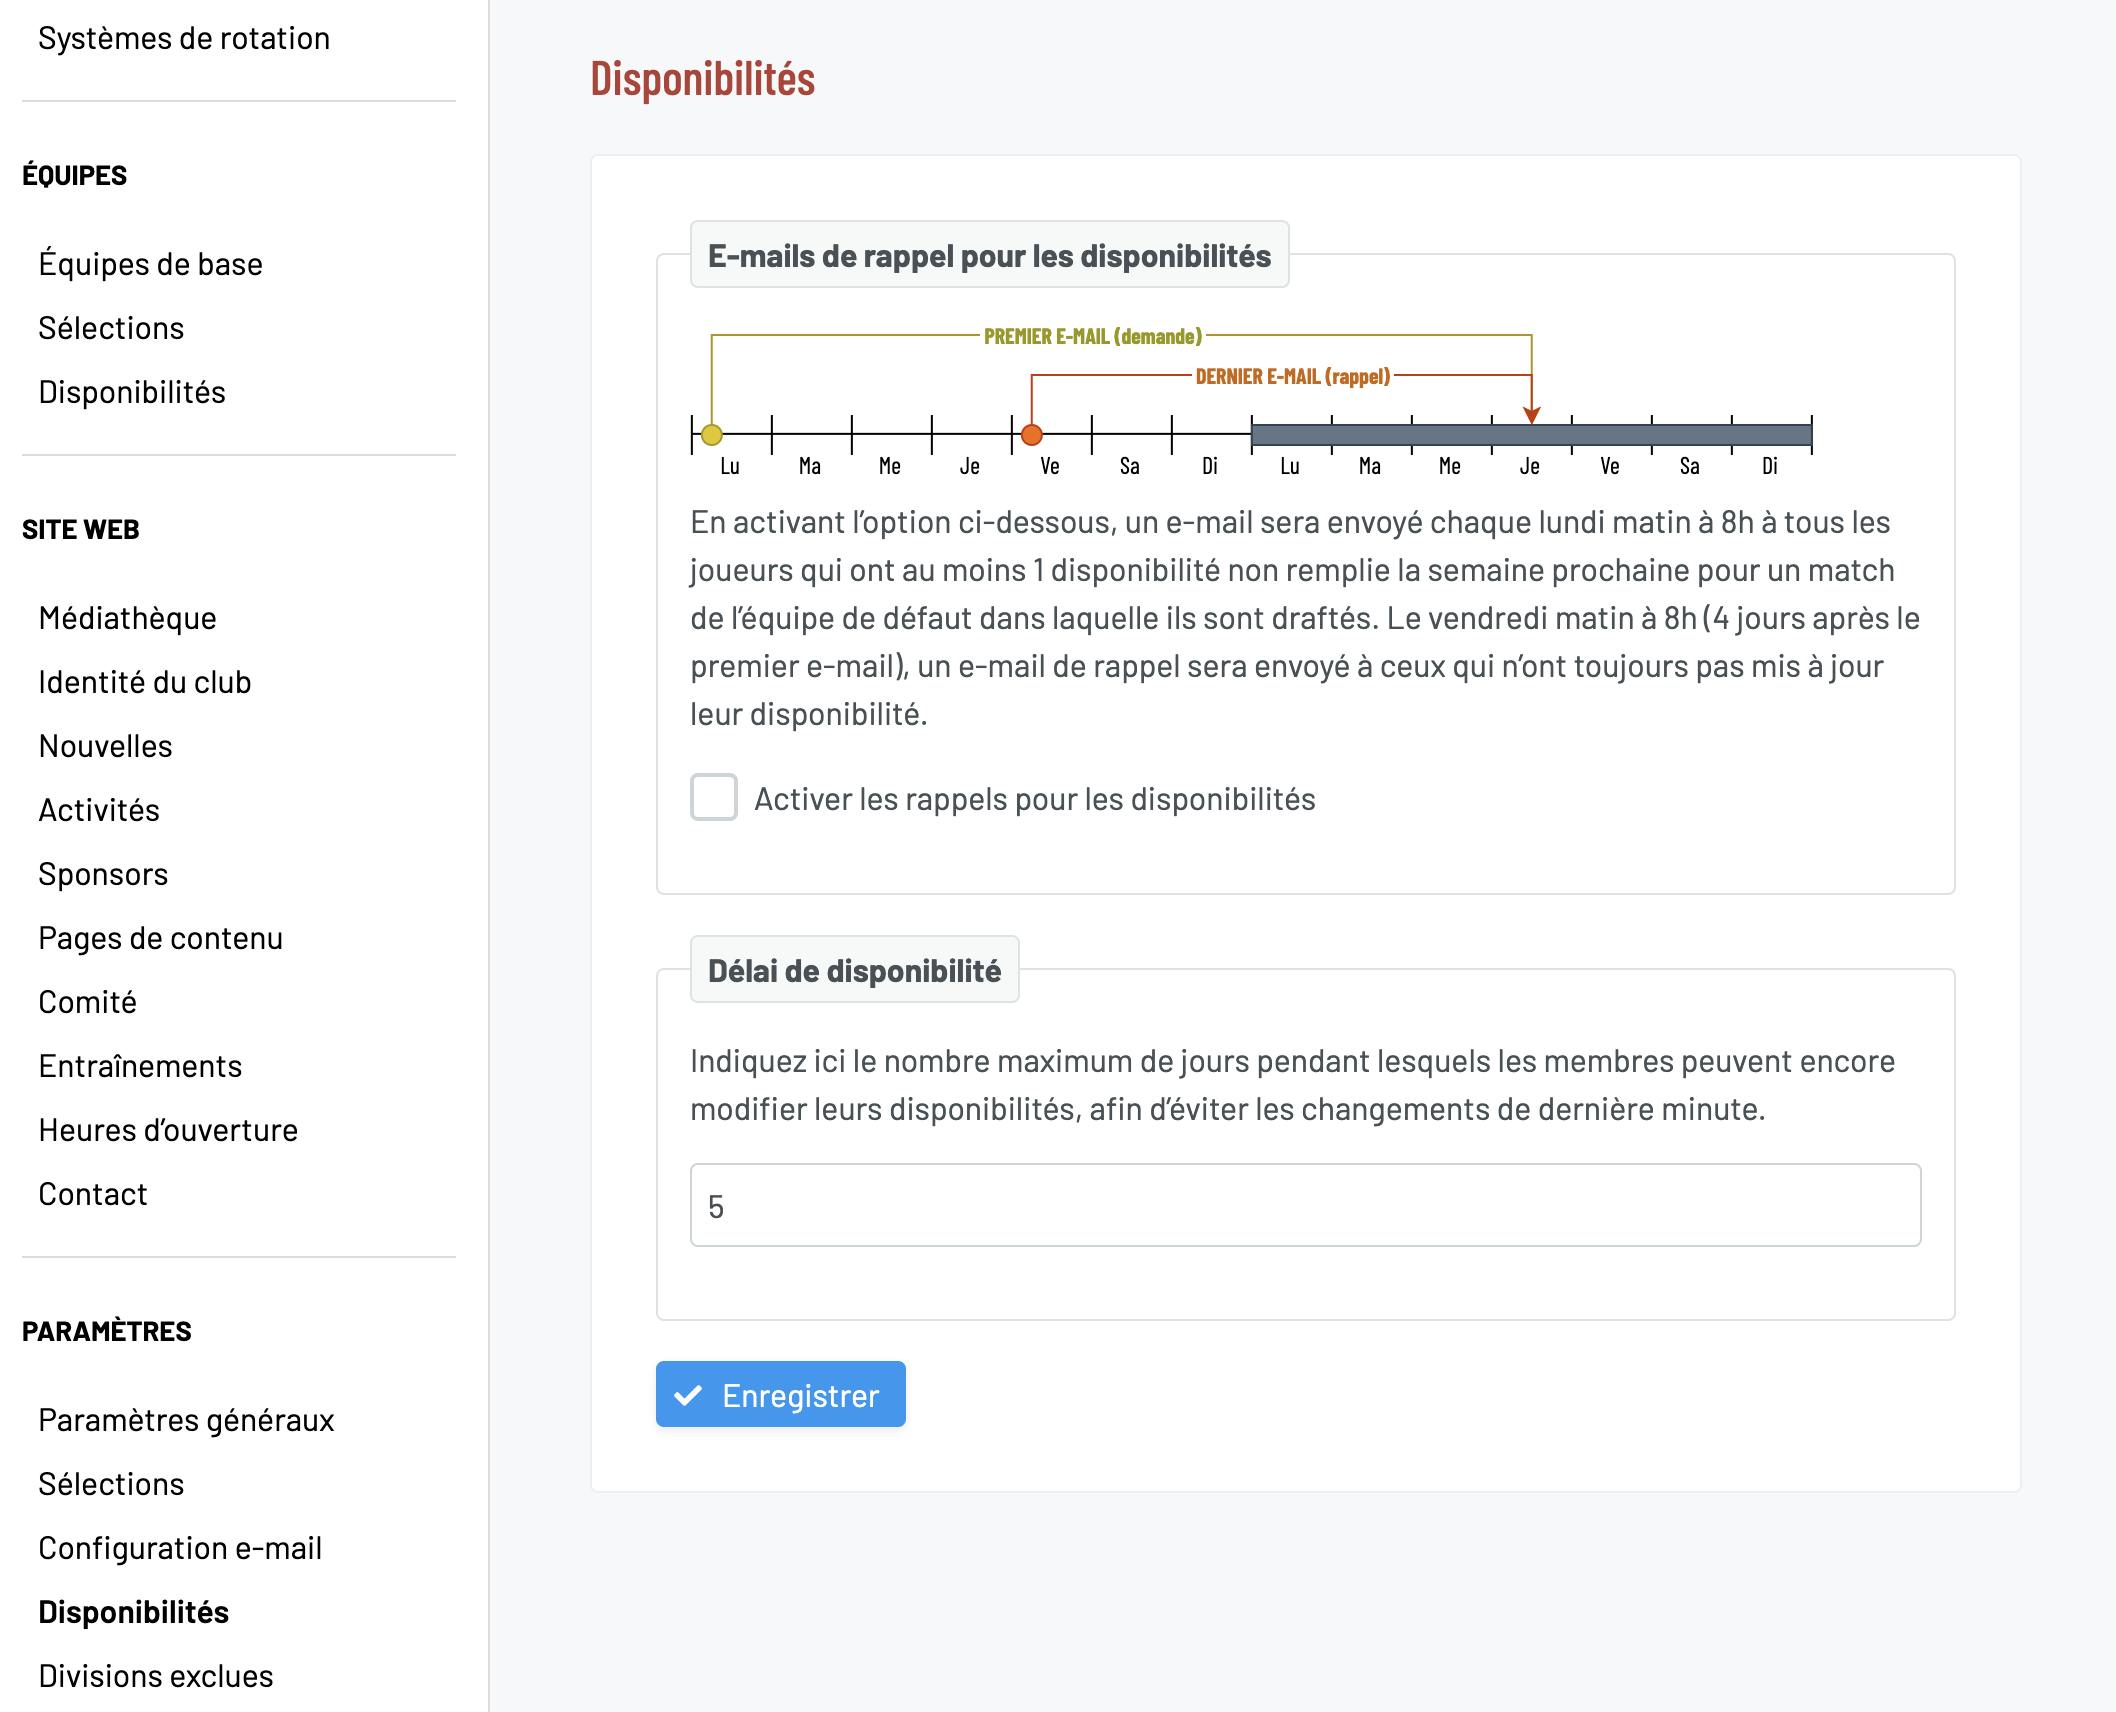The height and width of the screenshot is (1712, 2116).
Task: Open Configuration e-mail settings
Action: [x=180, y=1548]
